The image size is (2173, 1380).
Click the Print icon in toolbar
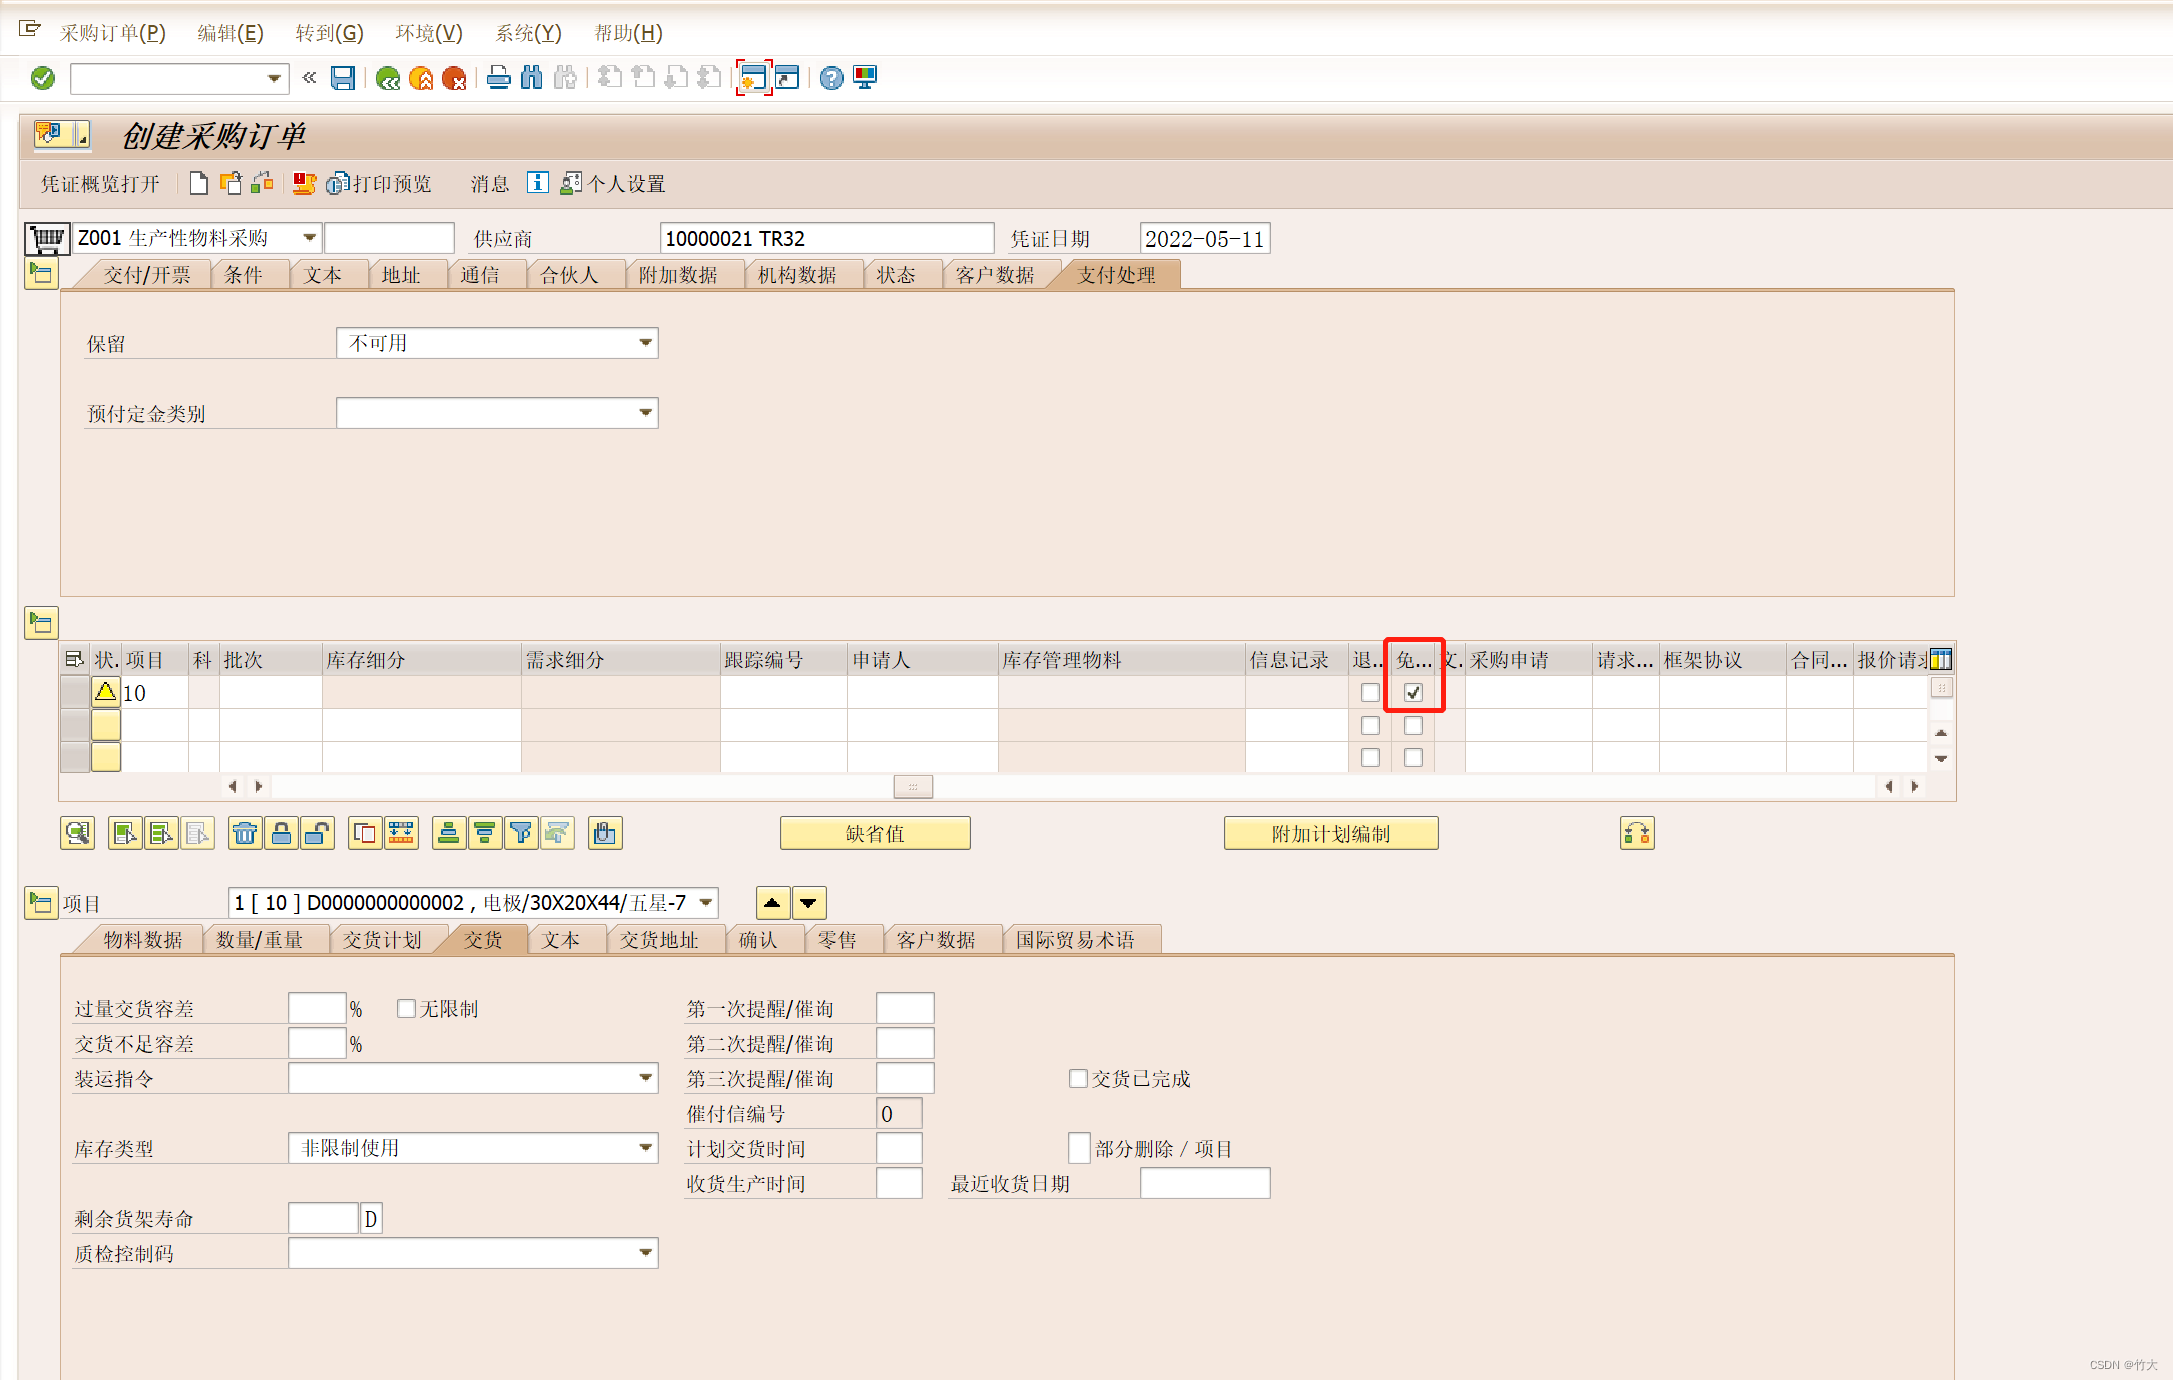click(x=498, y=78)
